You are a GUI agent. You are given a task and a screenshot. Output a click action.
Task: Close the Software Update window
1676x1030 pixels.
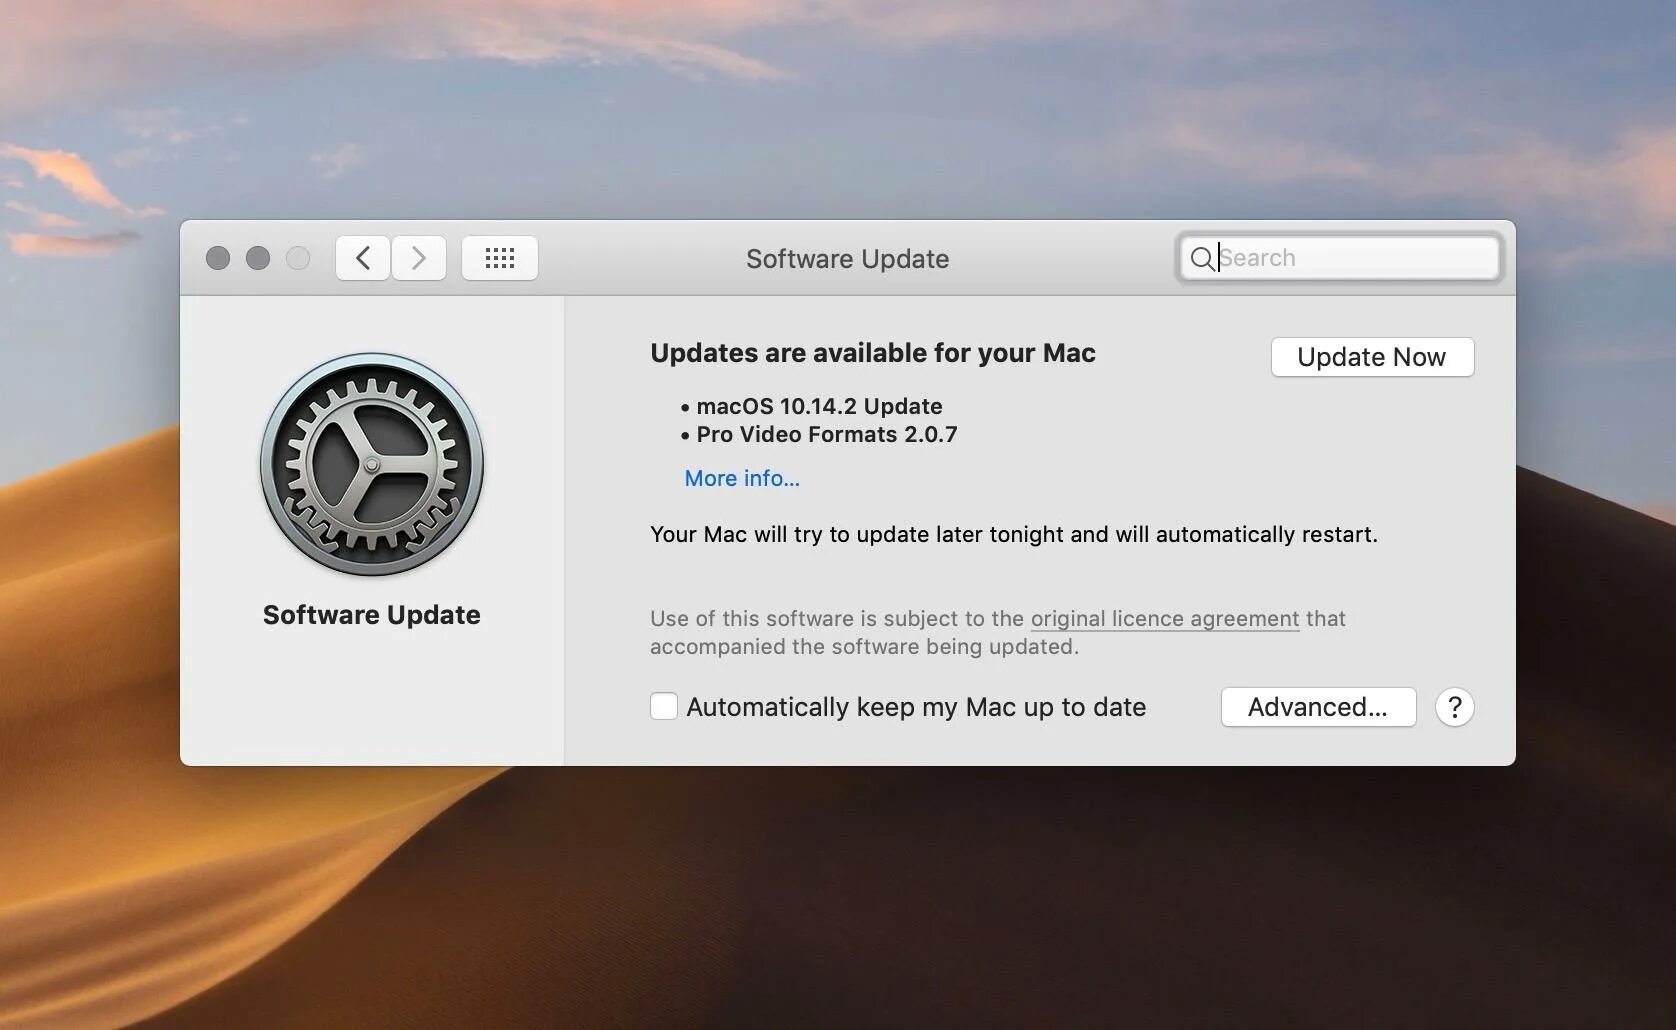(218, 258)
